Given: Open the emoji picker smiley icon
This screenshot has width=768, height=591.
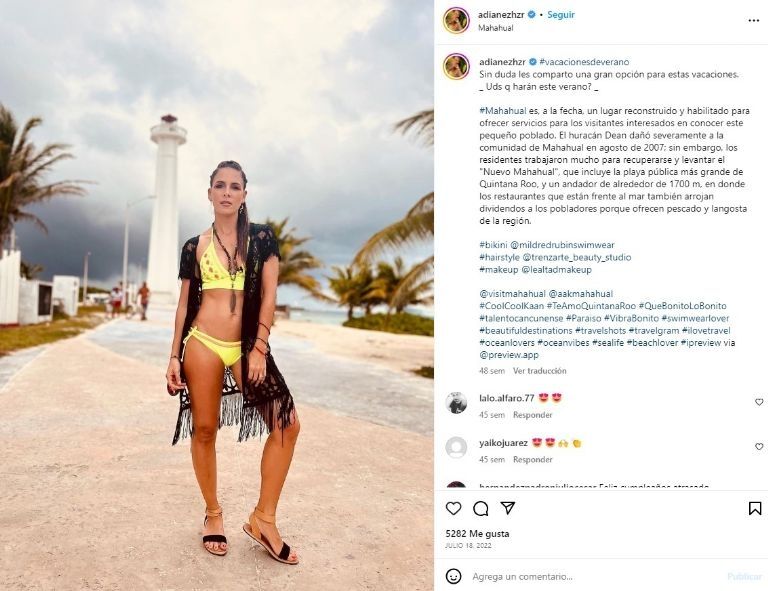Looking at the screenshot, I should click(454, 576).
